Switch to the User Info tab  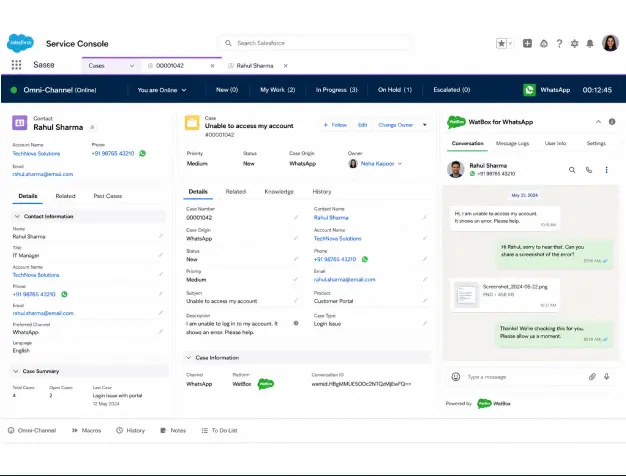tap(555, 143)
